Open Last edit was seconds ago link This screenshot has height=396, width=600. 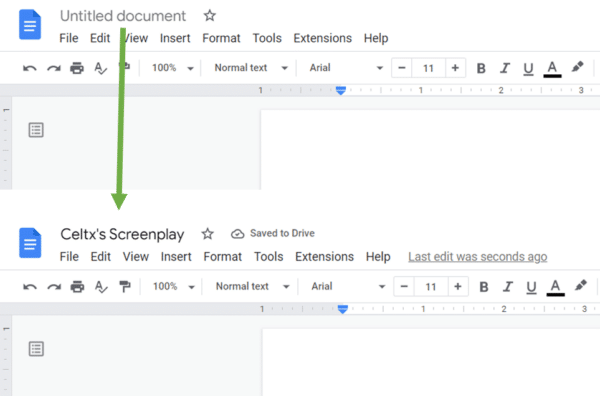[478, 257]
